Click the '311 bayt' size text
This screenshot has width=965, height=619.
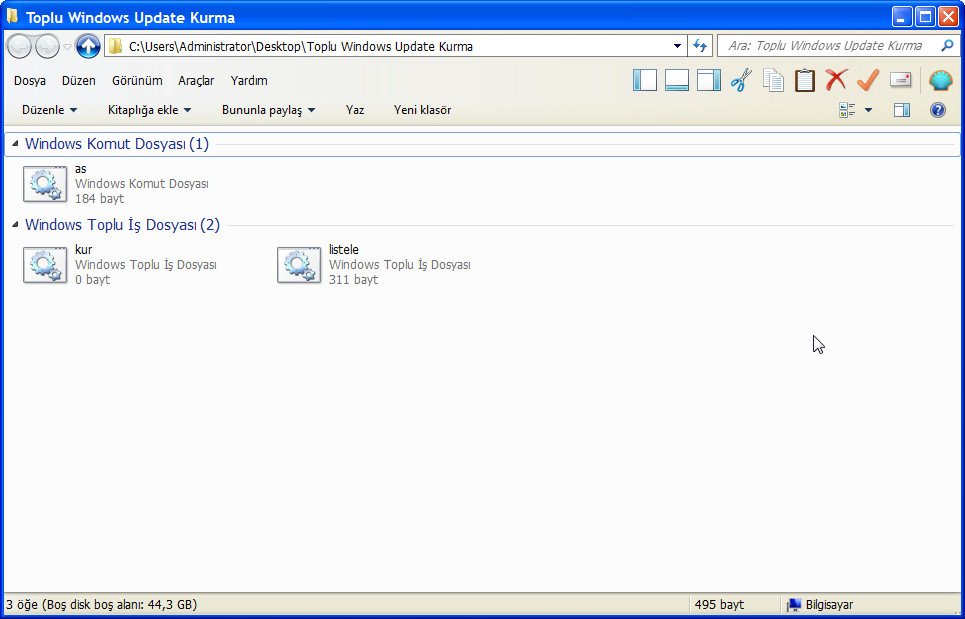point(353,280)
